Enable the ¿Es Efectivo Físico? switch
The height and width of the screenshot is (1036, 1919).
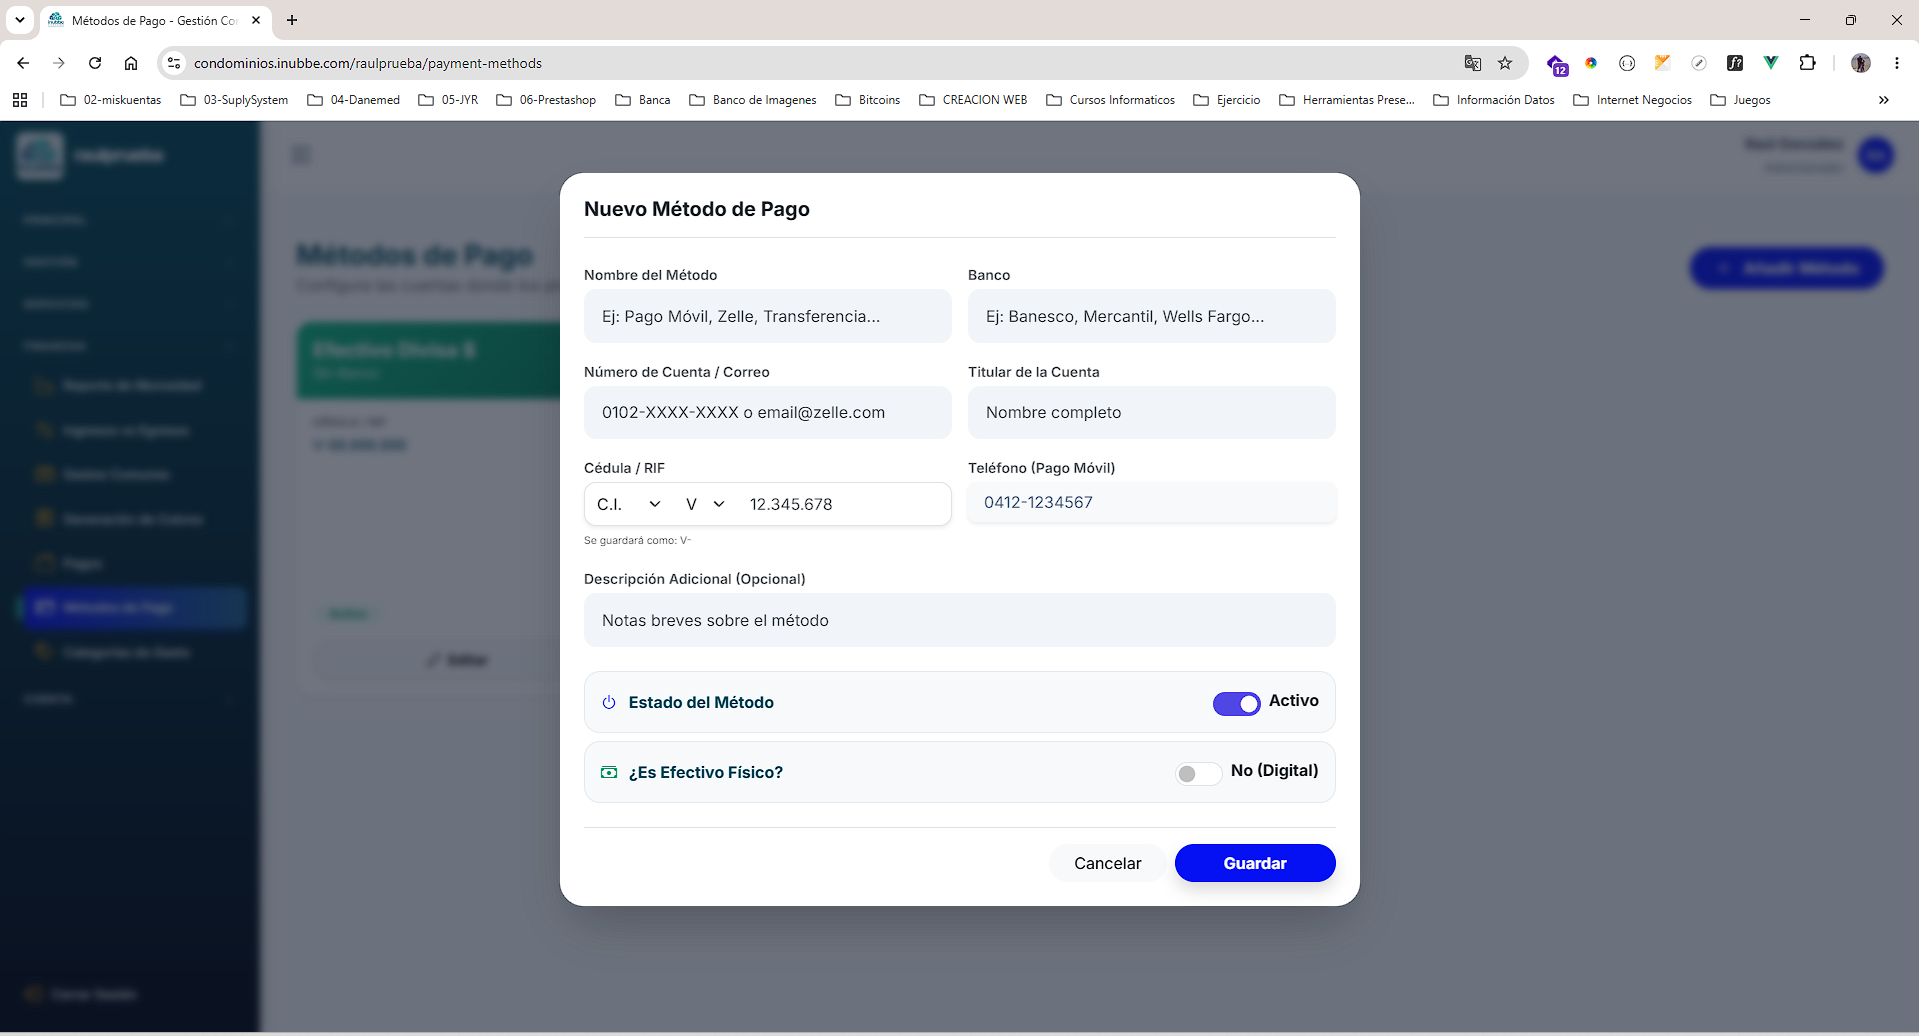click(1198, 774)
